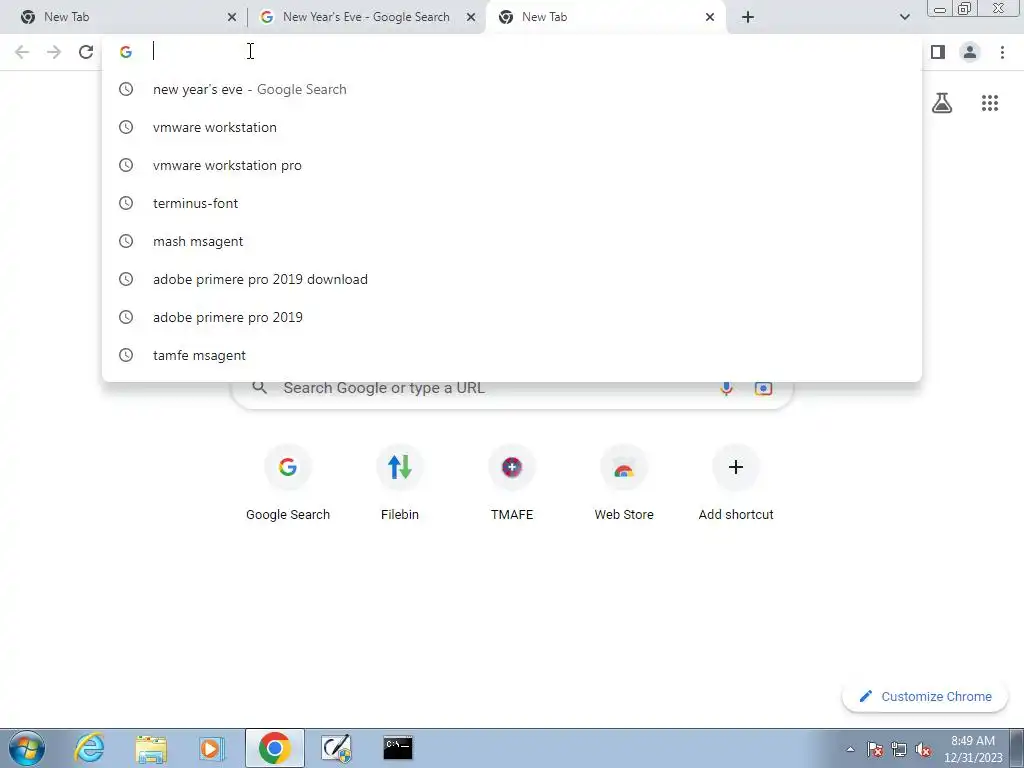Open the TMAFE shortcut
This screenshot has width=1024, height=768.
click(512, 483)
